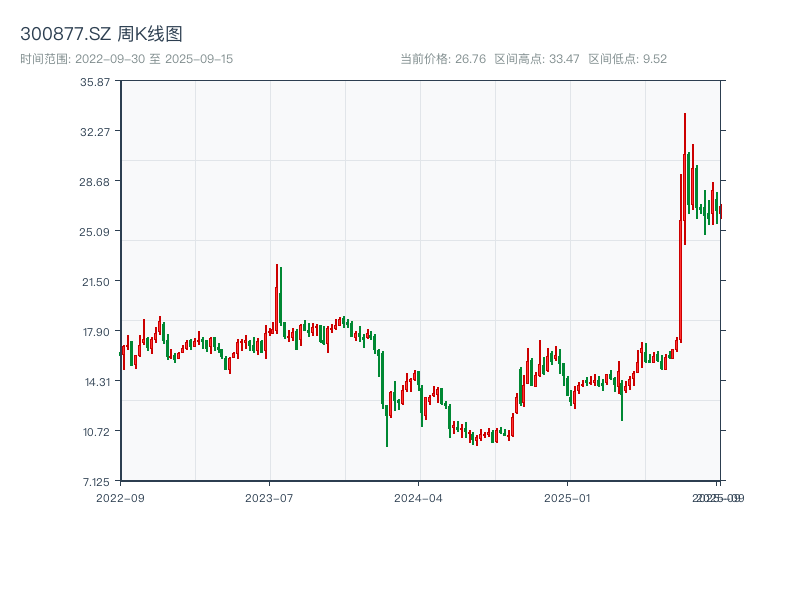Screen dimensions: 800x600
Task: Click the x-axis label 2025-01
Action: point(567,498)
